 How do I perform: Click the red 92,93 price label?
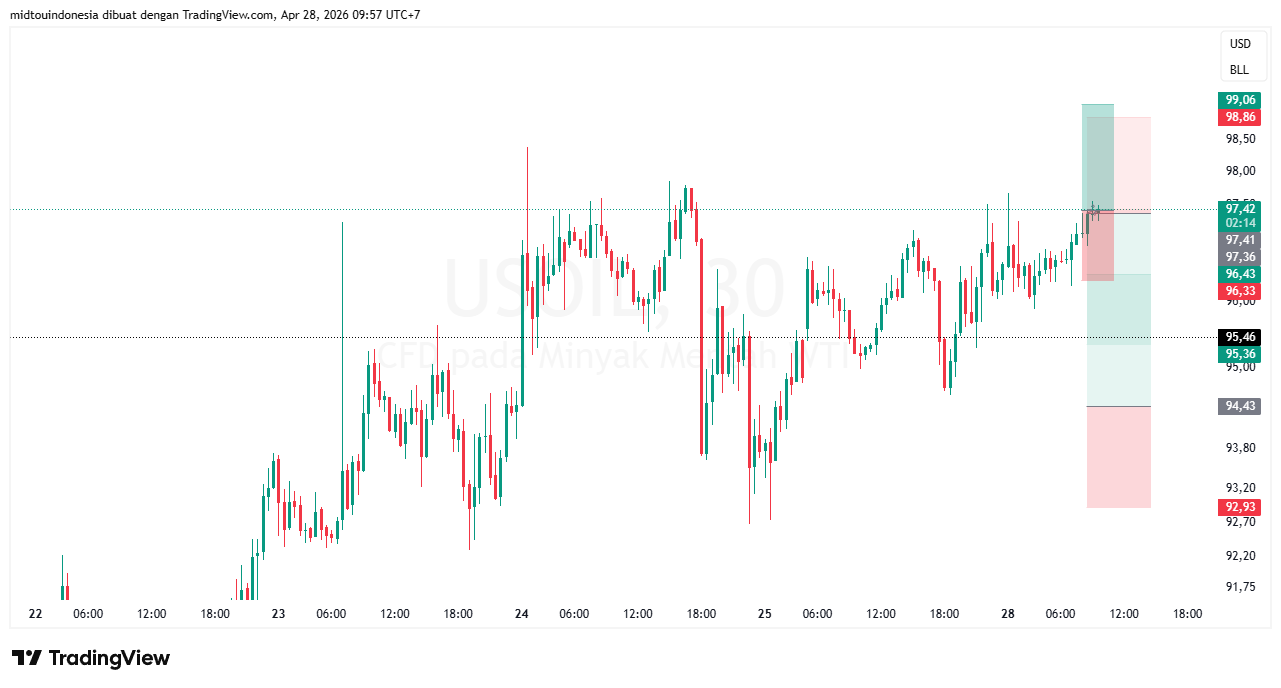[1240, 507]
